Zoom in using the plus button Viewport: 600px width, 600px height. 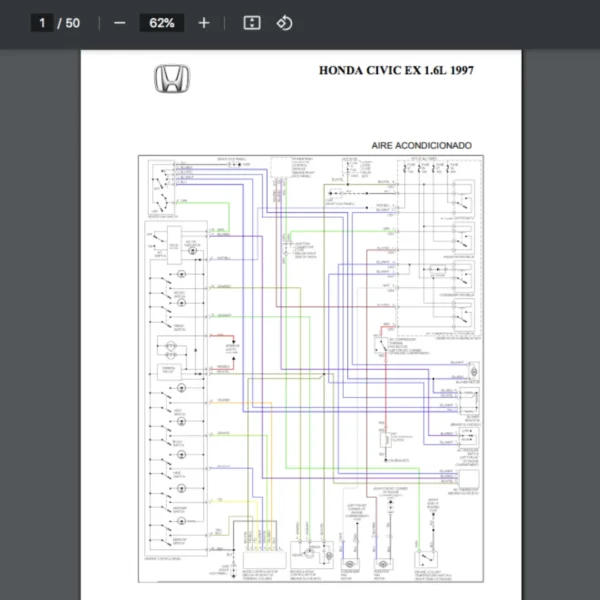click(204, 23)
